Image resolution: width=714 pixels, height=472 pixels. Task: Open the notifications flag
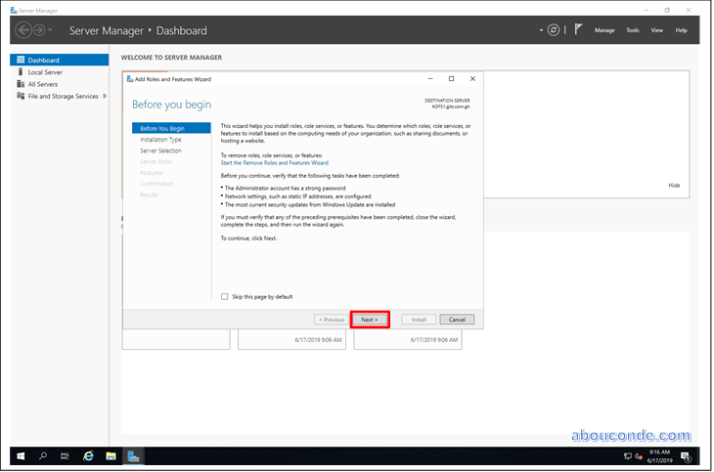(x=577, y=30)
